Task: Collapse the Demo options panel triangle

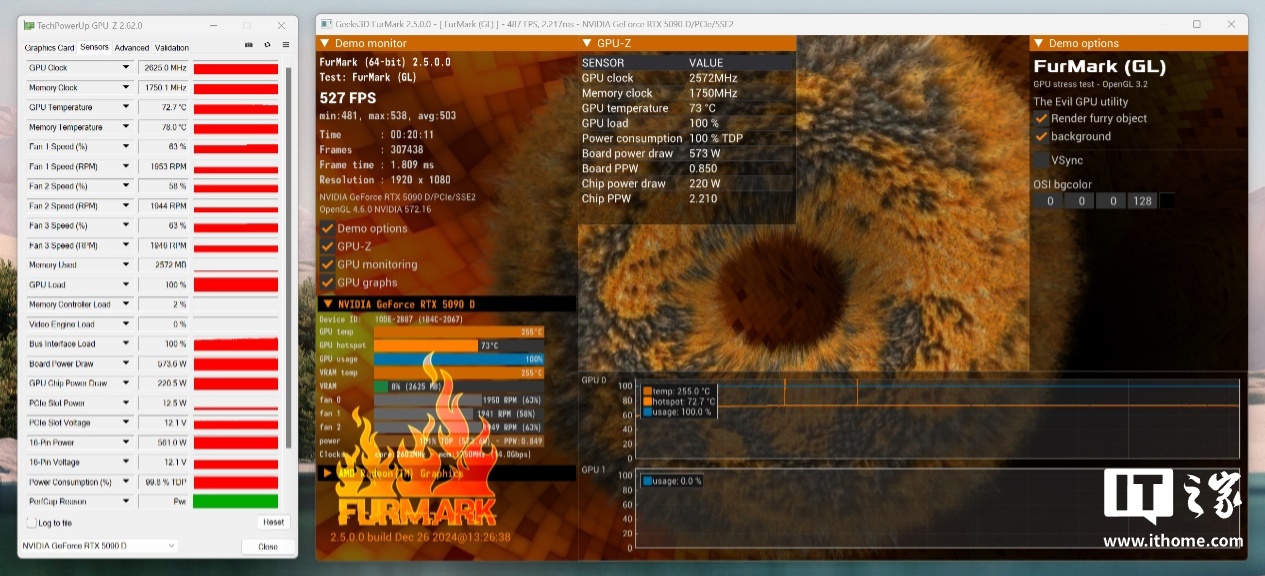Action: [1038, 43]
